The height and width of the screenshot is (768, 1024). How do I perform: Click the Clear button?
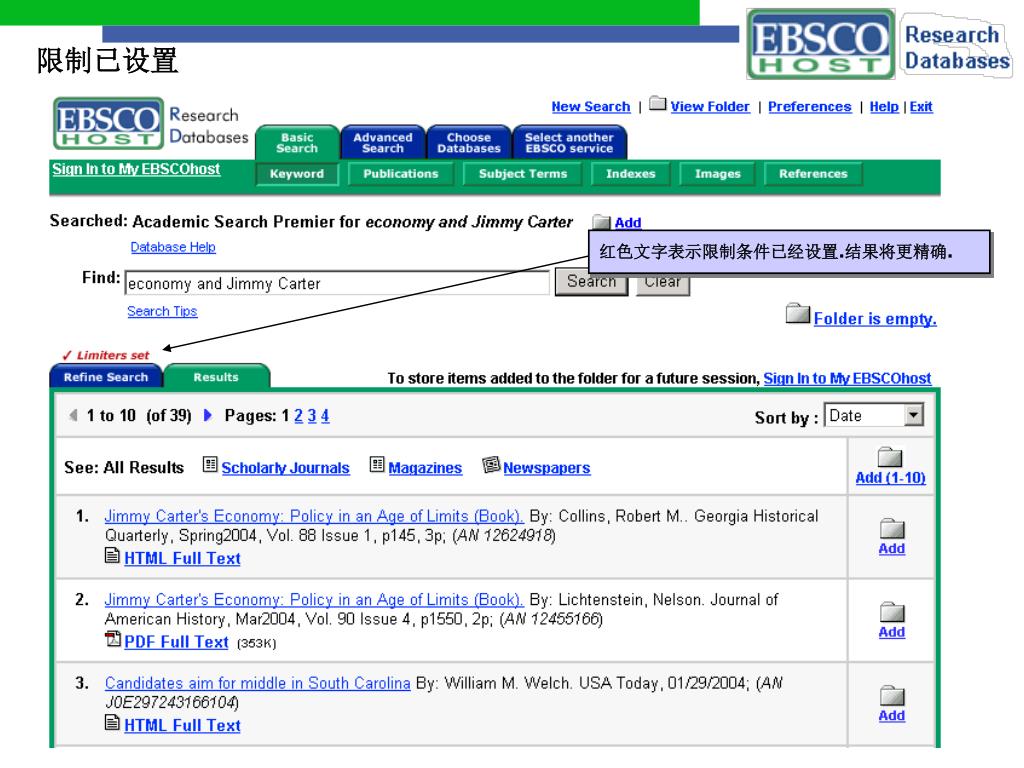[663, 283]
